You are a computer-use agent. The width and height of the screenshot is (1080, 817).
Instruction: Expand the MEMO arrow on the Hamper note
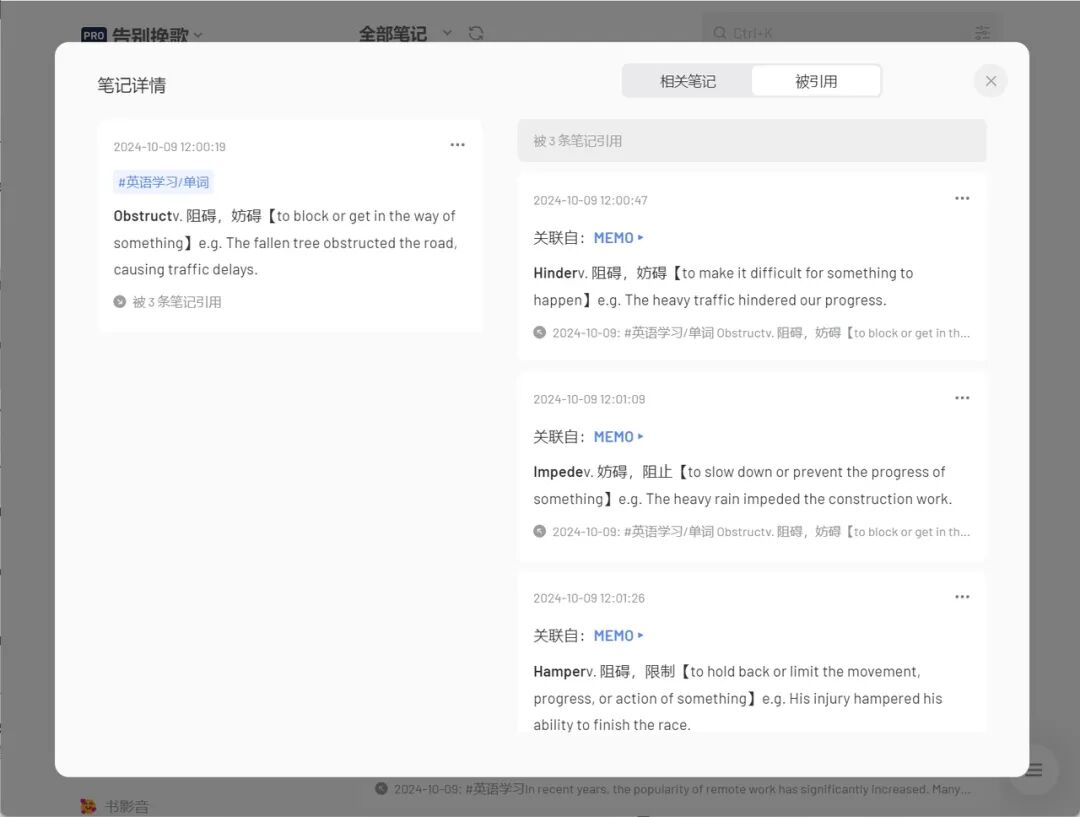tap(641, 636)
